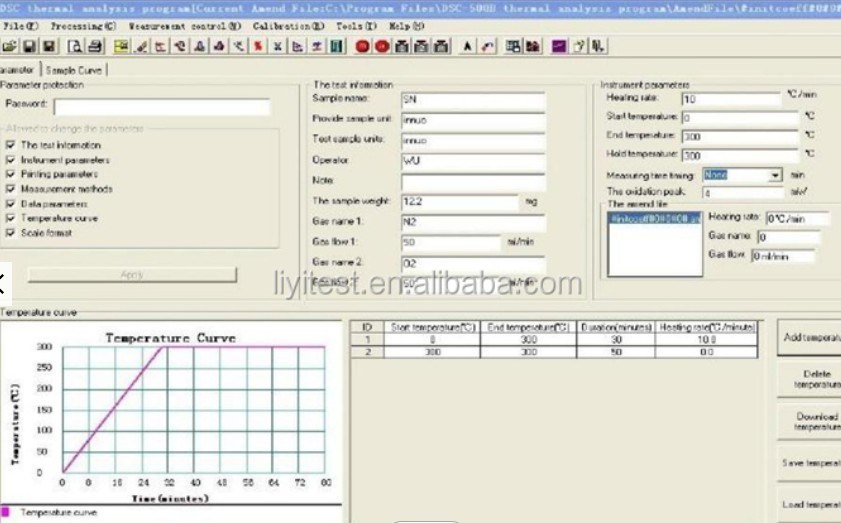Open print preview from the toolbar
The height and width of the screenshot is (523, 841).
point(76,47)
